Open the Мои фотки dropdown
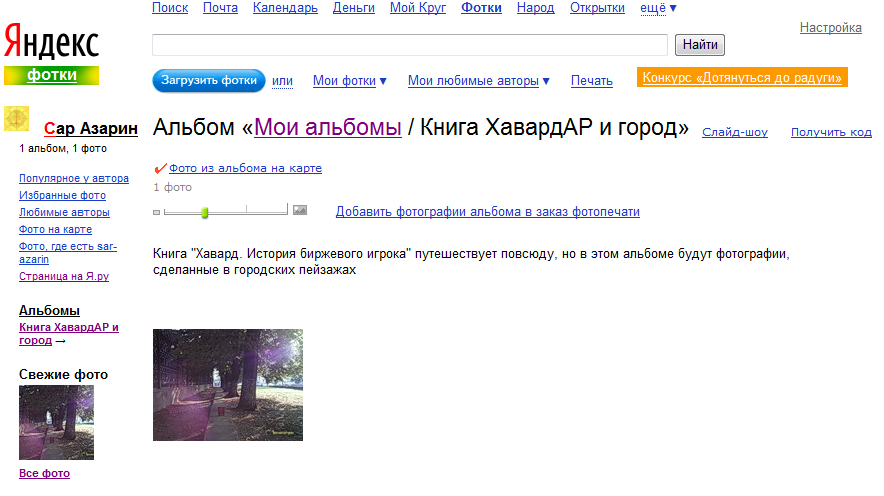Image resolution: width=884 pixels, height=496 pixels. pos(350,81)
